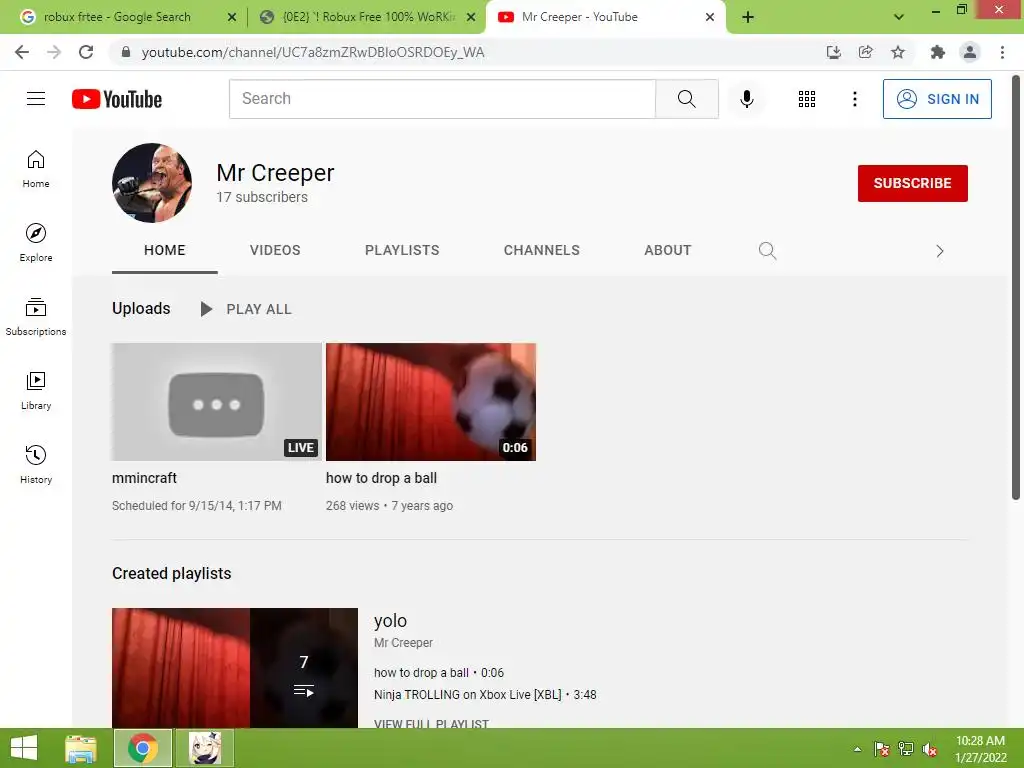Open the anime character taskbar app
Image resolution: width=1024 pixels, height=768 pixels.
coord(205,748)
